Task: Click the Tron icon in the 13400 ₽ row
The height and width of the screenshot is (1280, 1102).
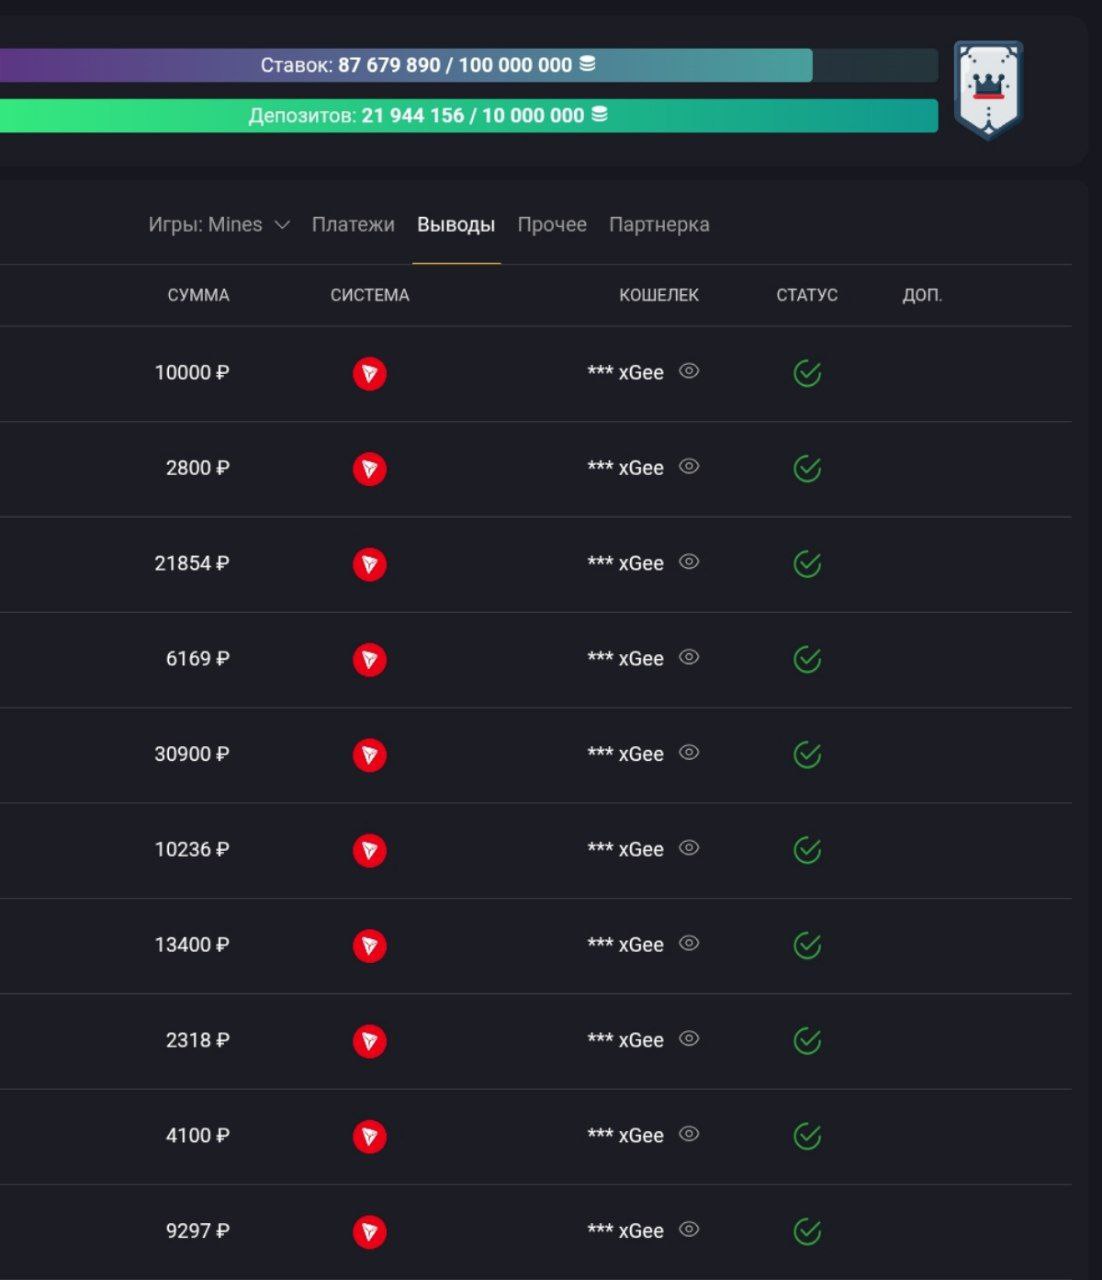Action: (x=369, y=945)
